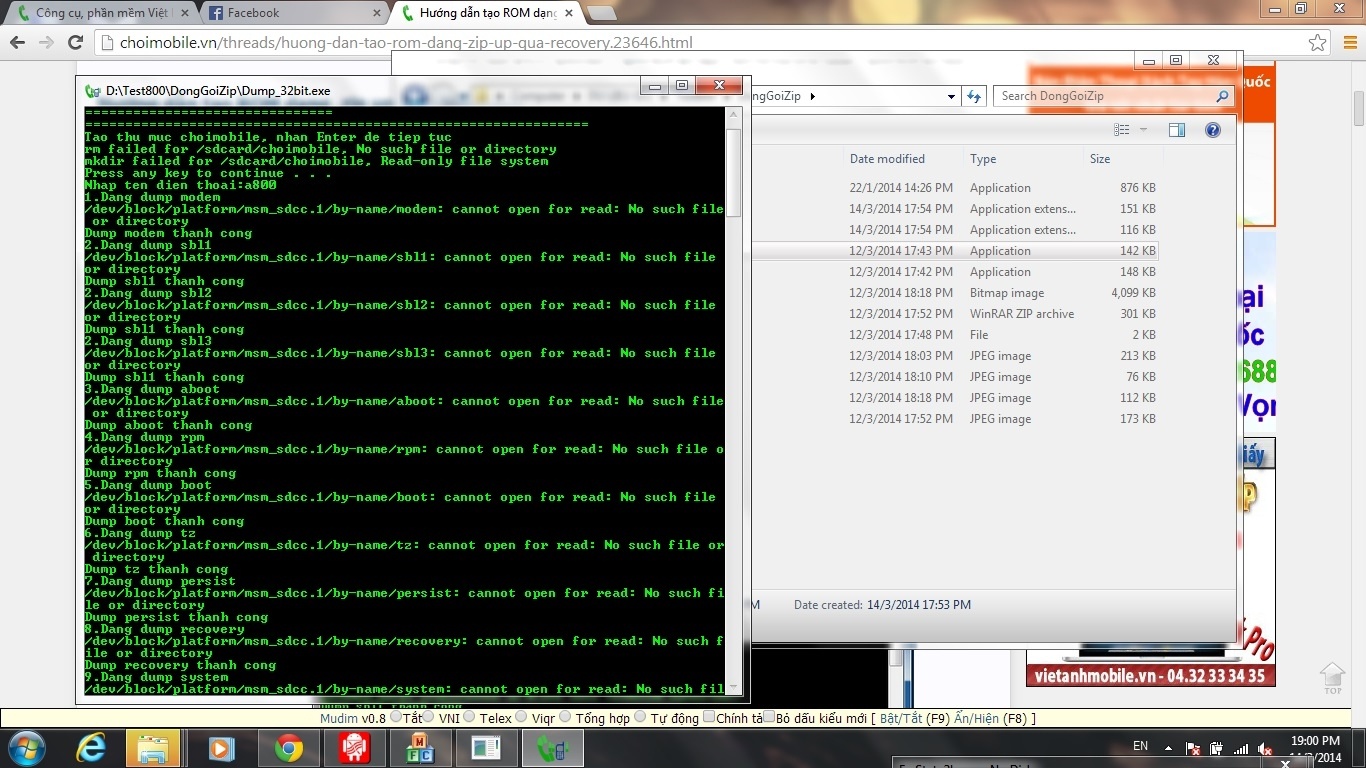Show hidden system tray icons arrow
Viewport: 1366px width, 768px height.
(1168, 748)
